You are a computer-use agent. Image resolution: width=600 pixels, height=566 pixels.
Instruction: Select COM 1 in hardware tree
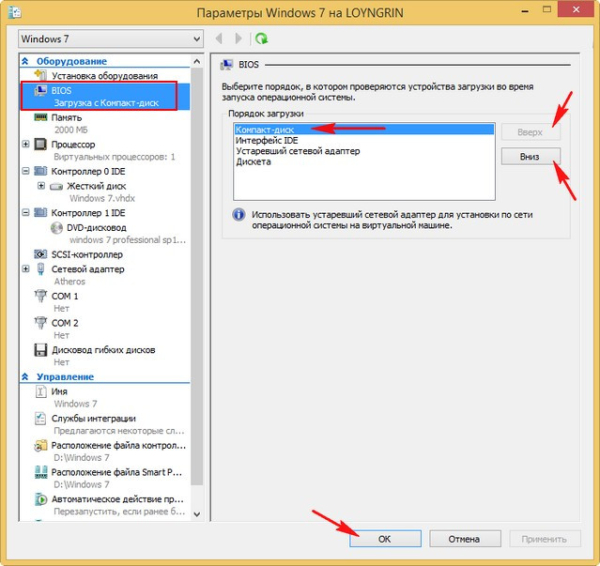pyautogui.click(x=65, y=296)
